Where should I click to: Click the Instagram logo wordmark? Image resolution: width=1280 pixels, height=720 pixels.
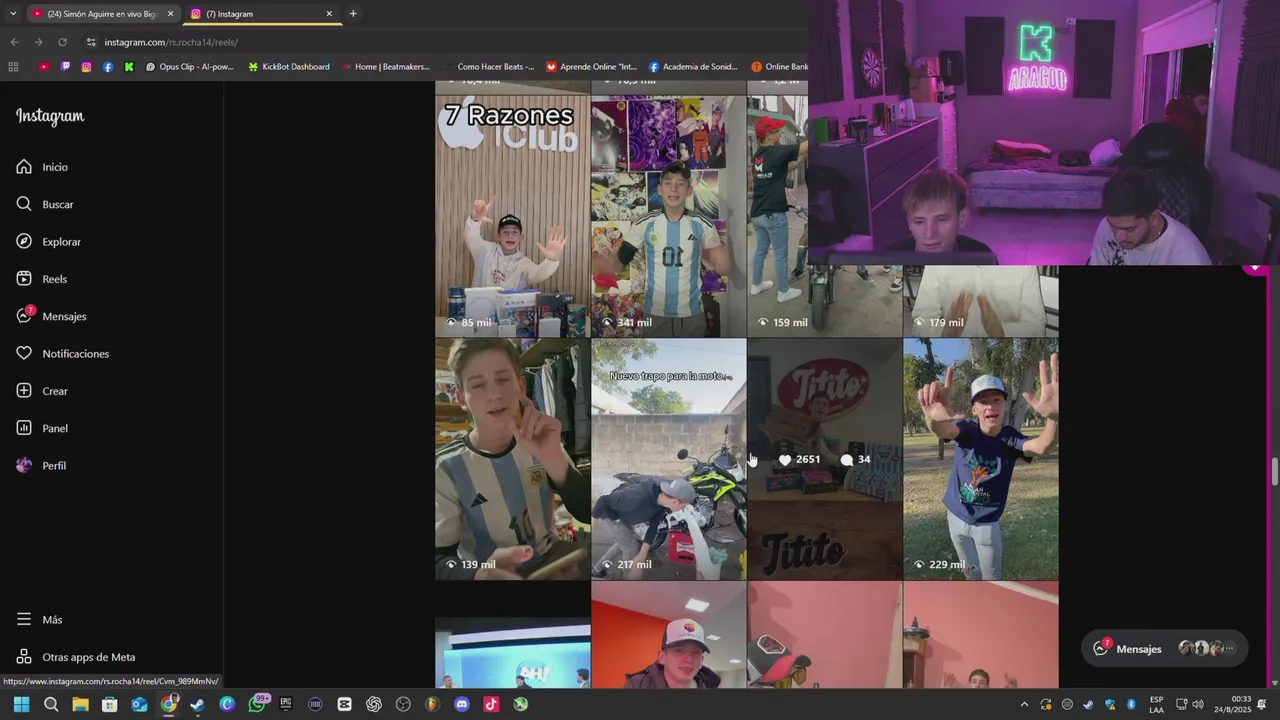[50, 117]
